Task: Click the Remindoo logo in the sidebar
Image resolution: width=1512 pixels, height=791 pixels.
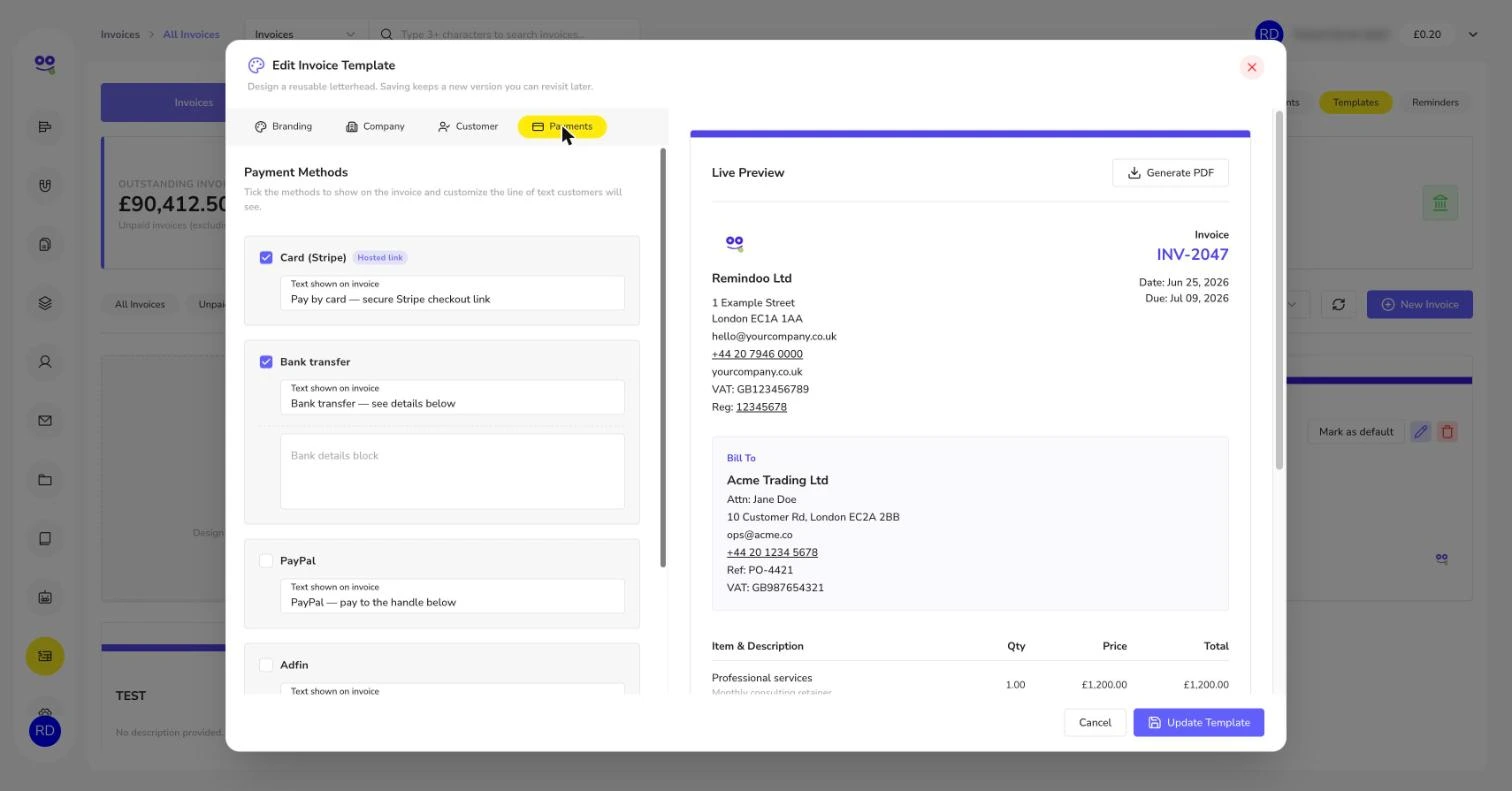Action: (45, 64)
